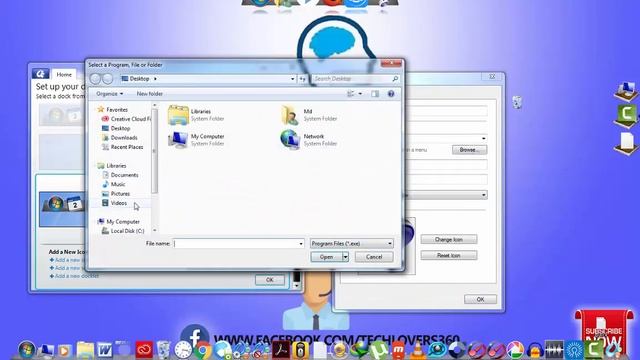Click the New folder button
This screenshot has height=360, width=640.
click(x=149, y=94)
